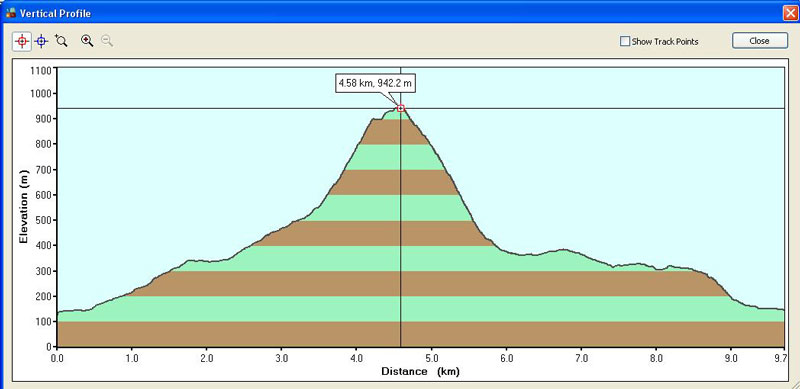
Task: Click the 'Vertical Profile' window title text
Action: pos(55,13)
